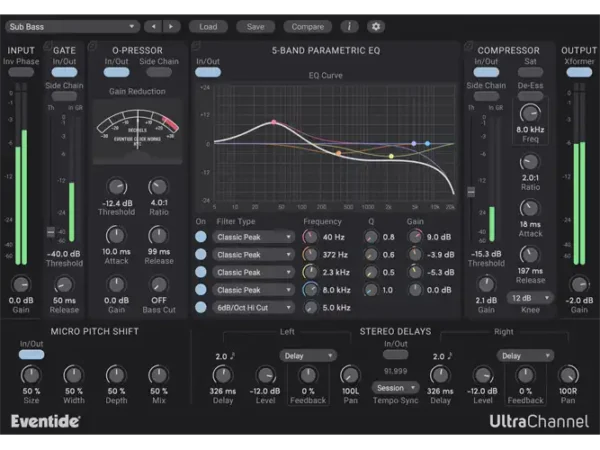Click the De-Ess Freq knob at 8.0 kHz
The width and height of the screenshot is (600, 450).
(x=530, y=113)
